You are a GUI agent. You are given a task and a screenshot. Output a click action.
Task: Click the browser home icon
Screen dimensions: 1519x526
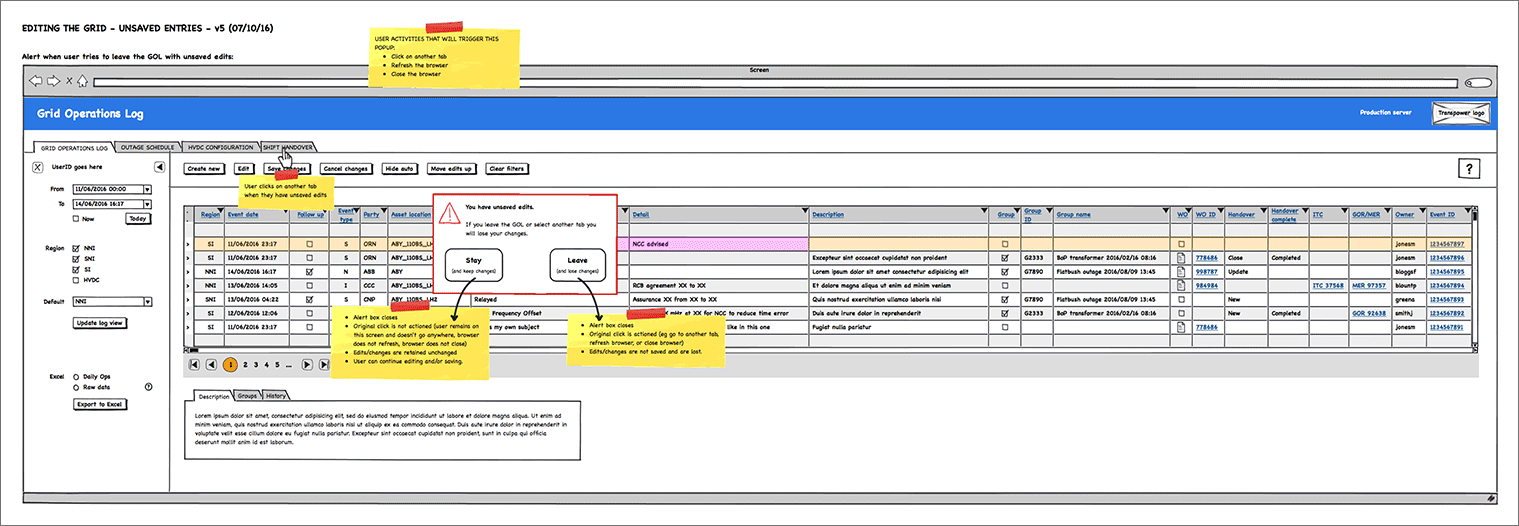point(83,81)
